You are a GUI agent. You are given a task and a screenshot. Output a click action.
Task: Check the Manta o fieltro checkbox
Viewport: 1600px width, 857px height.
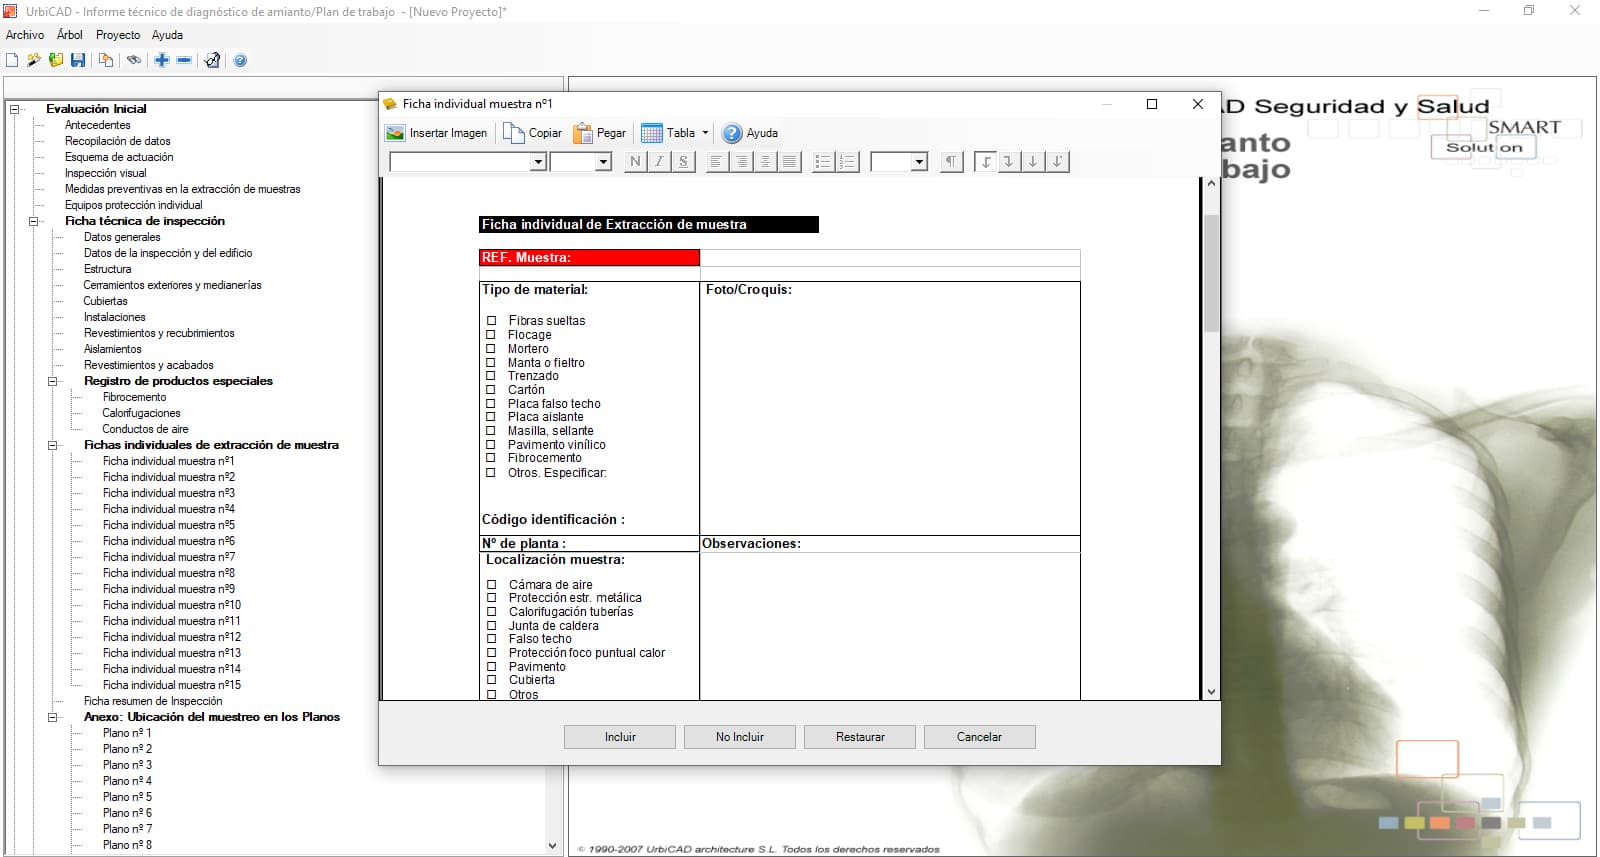[x=491, y=363]
